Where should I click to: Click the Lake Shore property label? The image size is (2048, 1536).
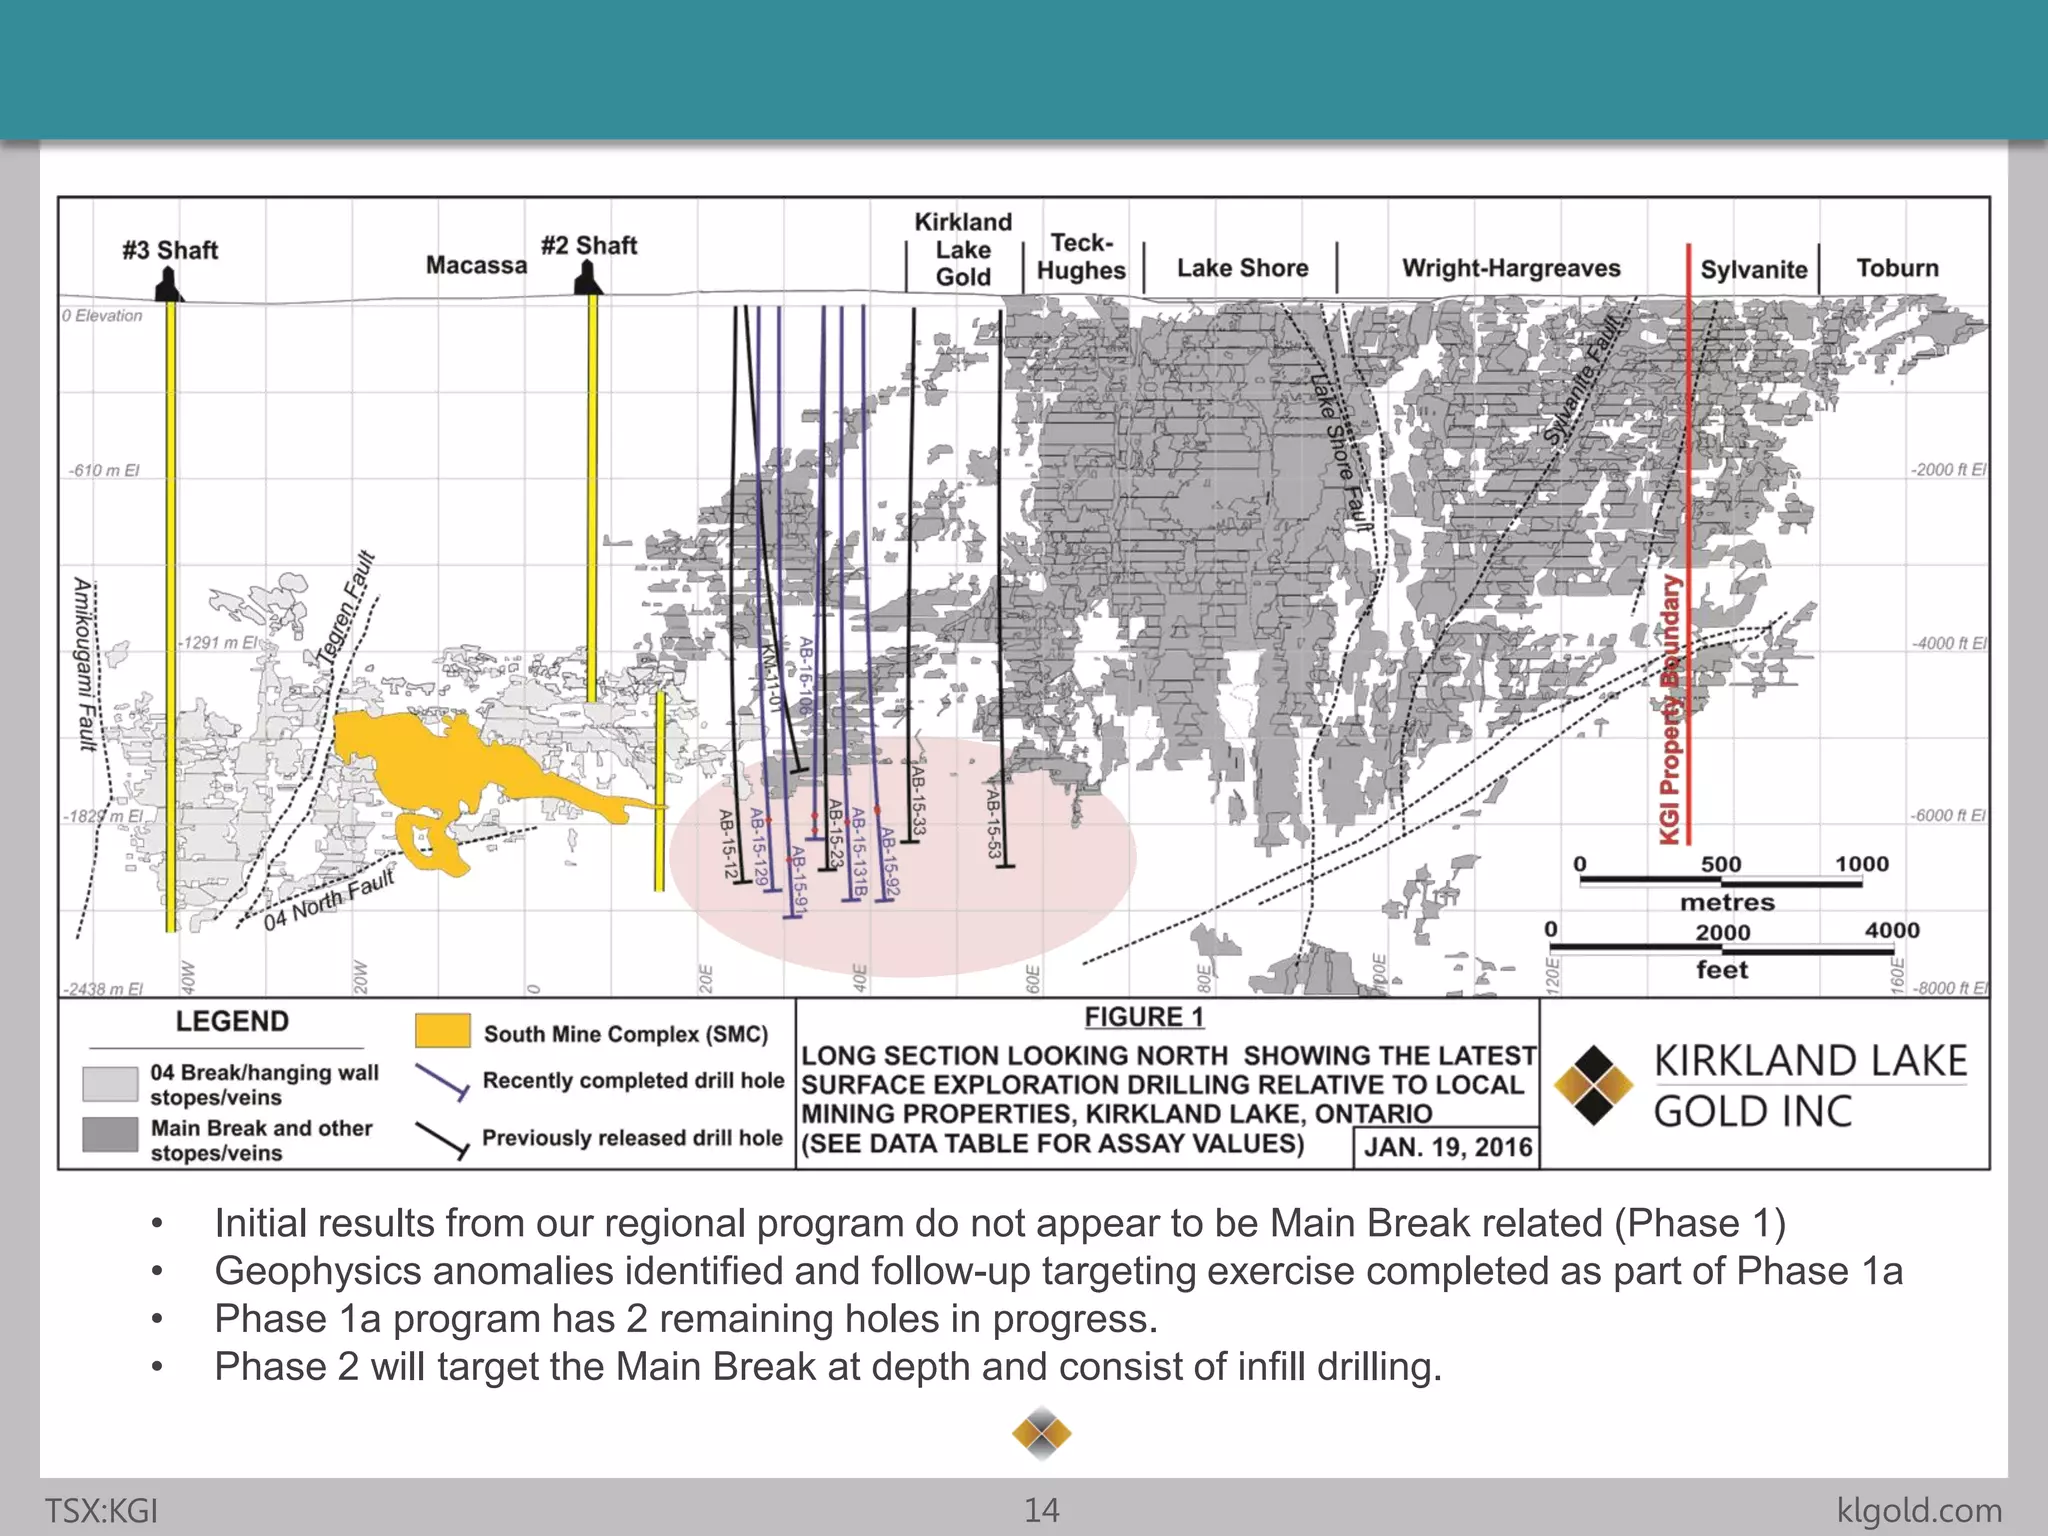1242,268
